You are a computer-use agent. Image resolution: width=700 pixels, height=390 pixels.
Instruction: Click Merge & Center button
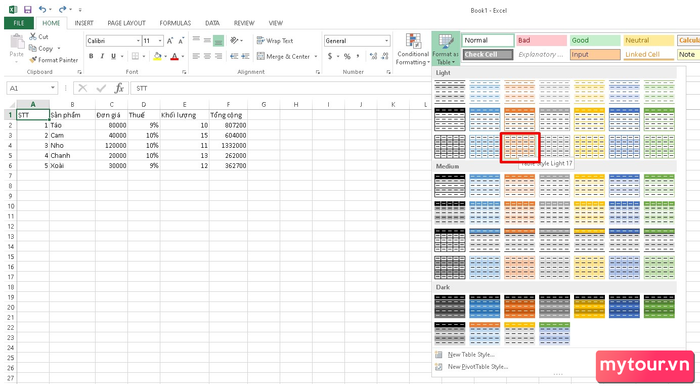click(x=283, y=57)
